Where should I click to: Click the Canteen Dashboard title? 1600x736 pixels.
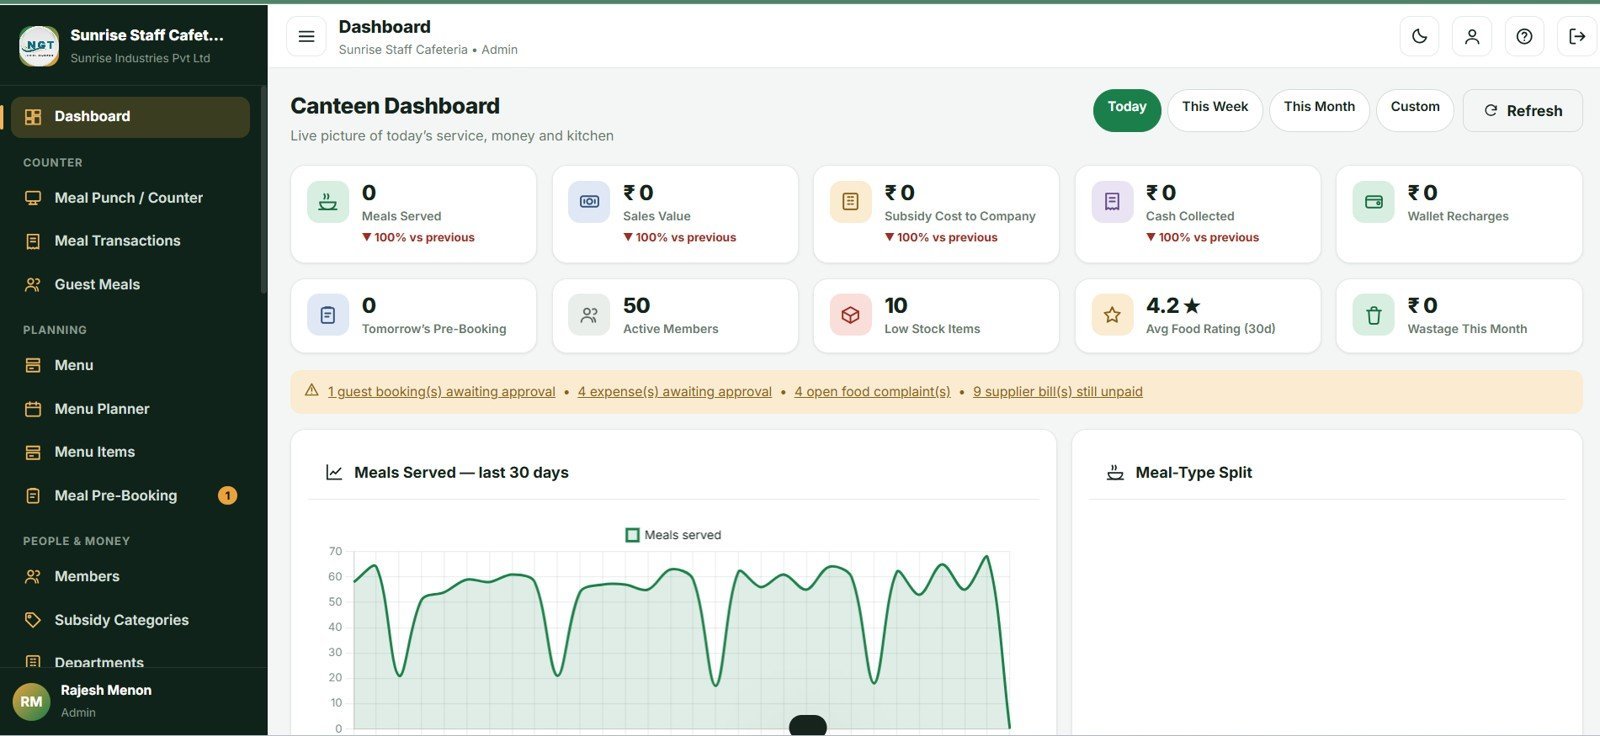click(x=395, y=106)
